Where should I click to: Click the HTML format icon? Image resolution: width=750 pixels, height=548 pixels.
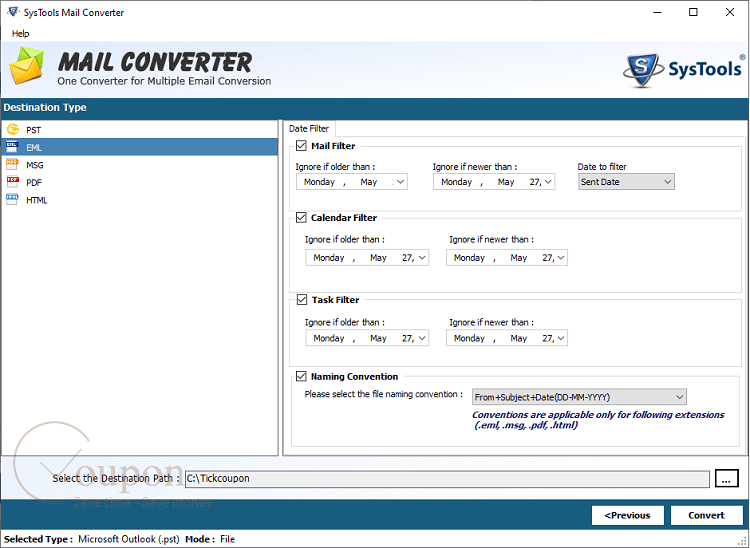(13, 200)
